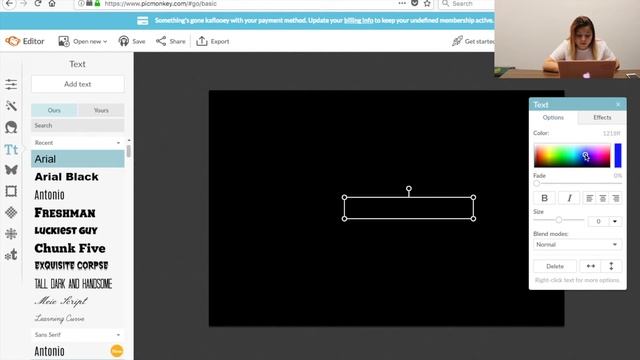This screenshot has width=640, height=360.
Task: Switch to the Options tab
Action: click(553, 118)
